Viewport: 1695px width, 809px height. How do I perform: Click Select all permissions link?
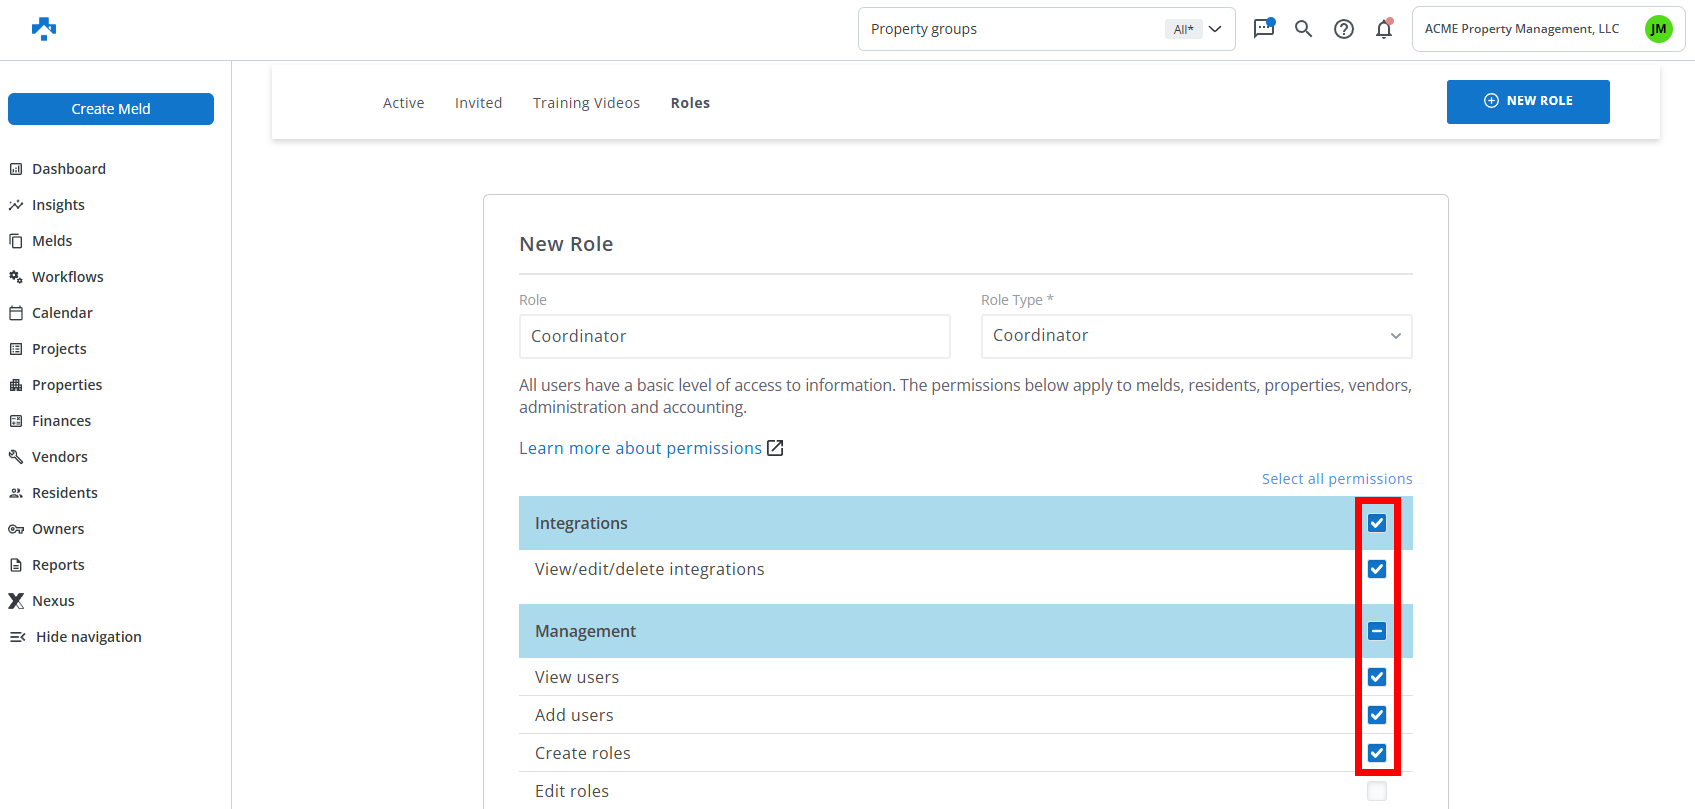coord(1336,479)
